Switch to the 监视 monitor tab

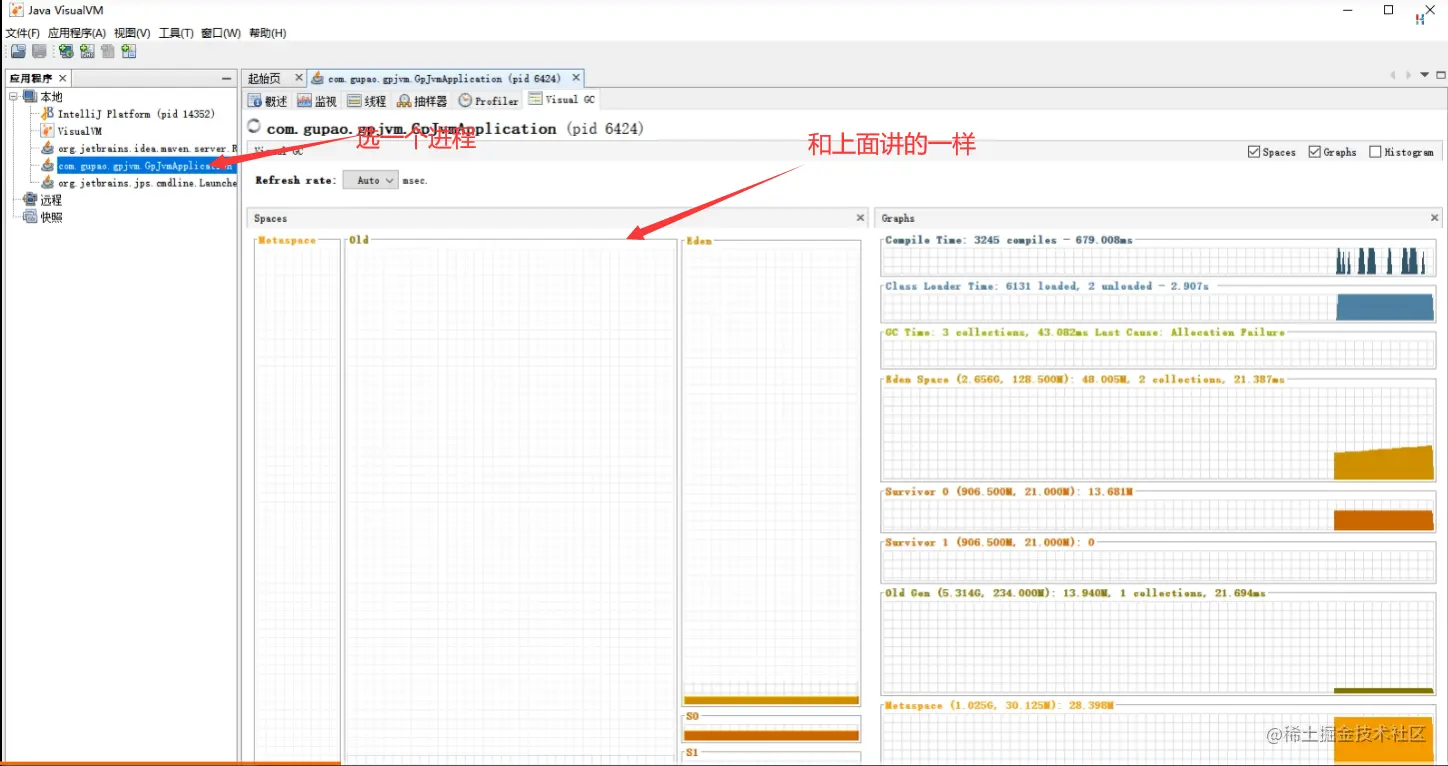pyautogui.click(x=318, y=101)
